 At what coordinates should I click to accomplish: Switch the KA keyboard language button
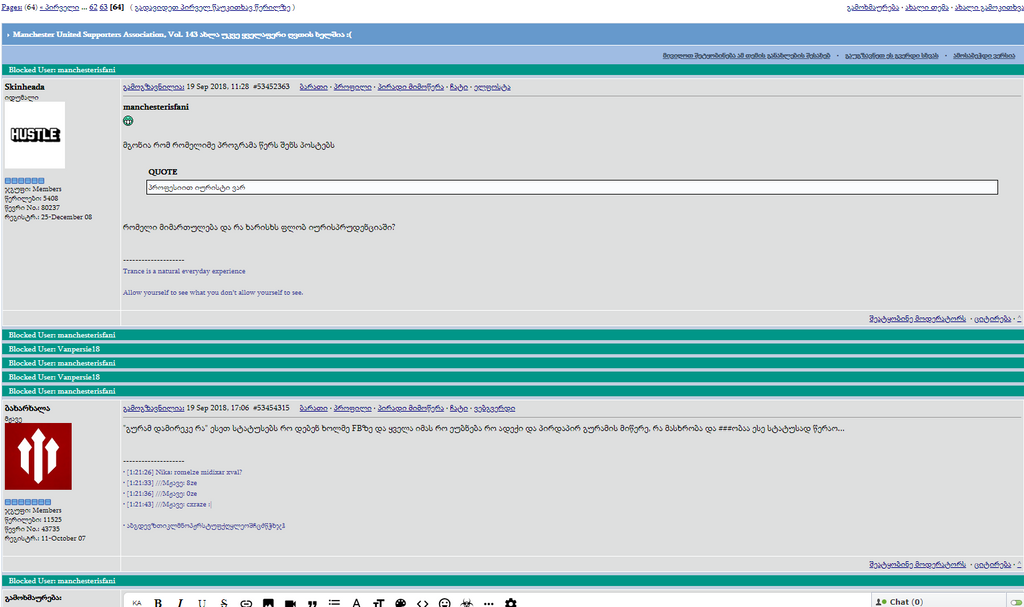[x=136, y=602]
